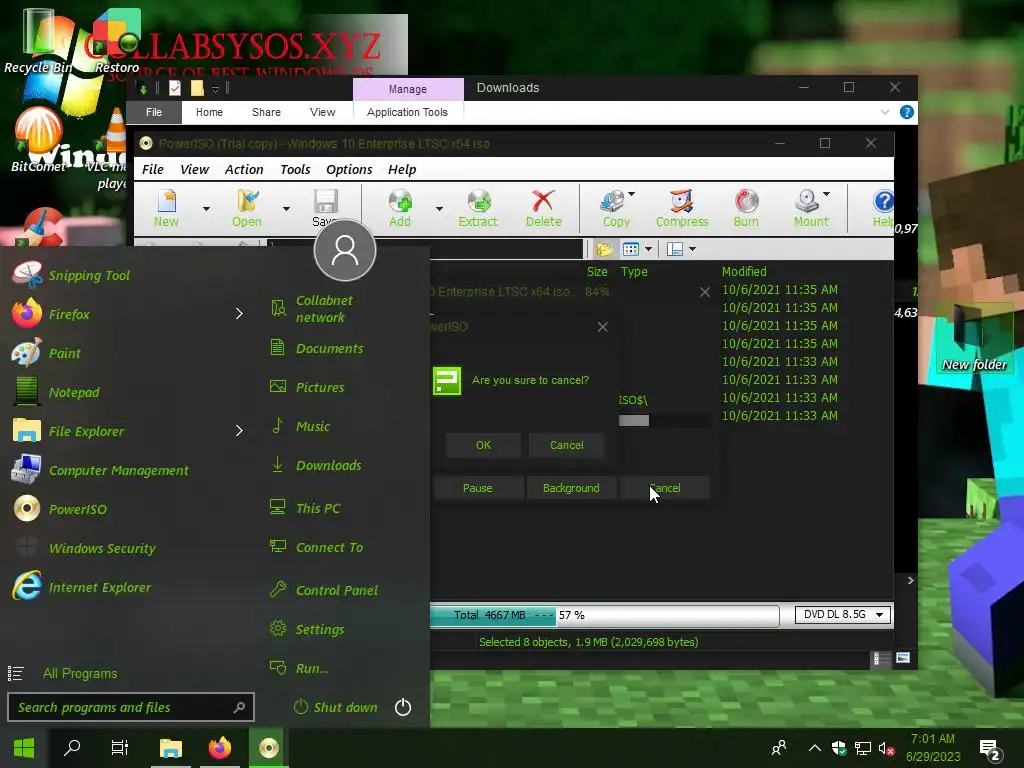
Task: Click the folders view icon in PowerISO
Action: tap(603, 249)
